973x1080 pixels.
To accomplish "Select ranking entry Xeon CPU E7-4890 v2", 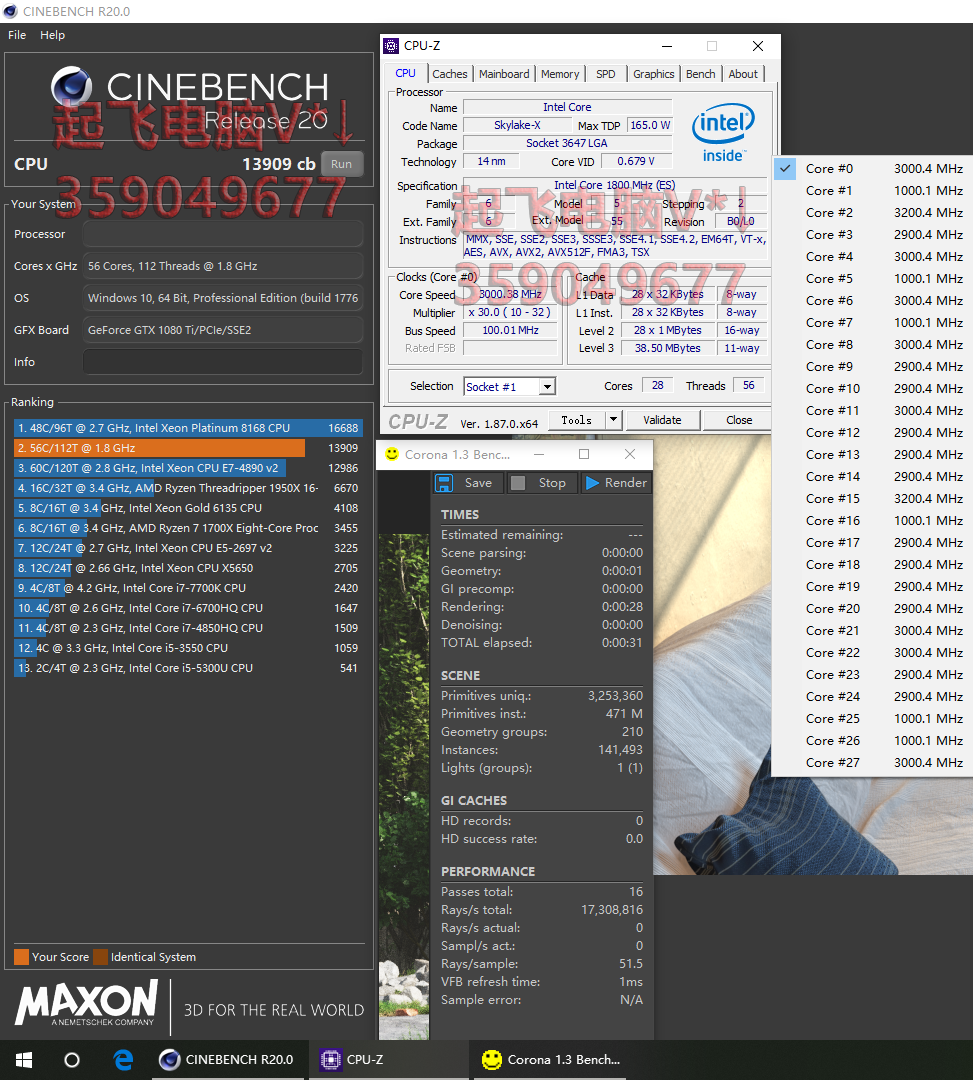I will coord(187,468).
